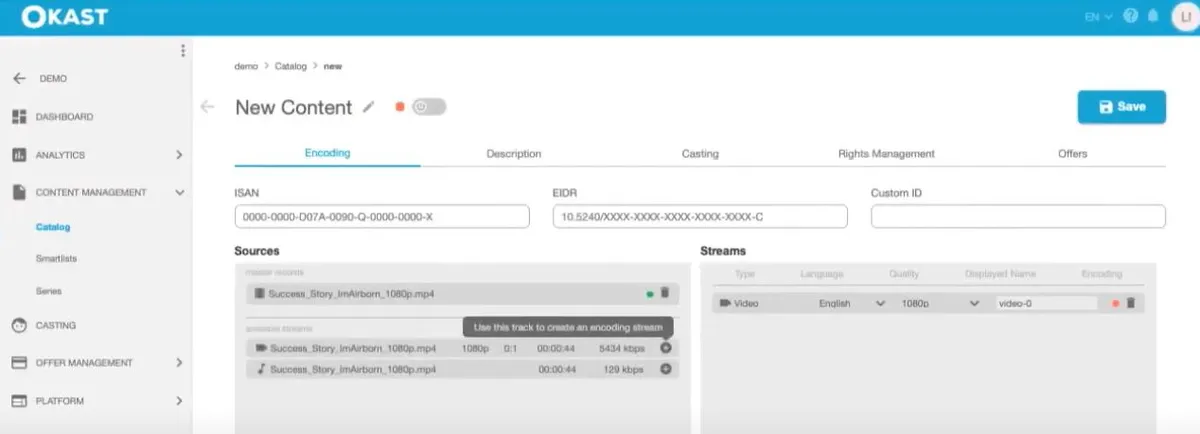This screenshot has width=1200, height=434.
Task: Click the 5434 kbps bitrate value
Action: [624, 348]
